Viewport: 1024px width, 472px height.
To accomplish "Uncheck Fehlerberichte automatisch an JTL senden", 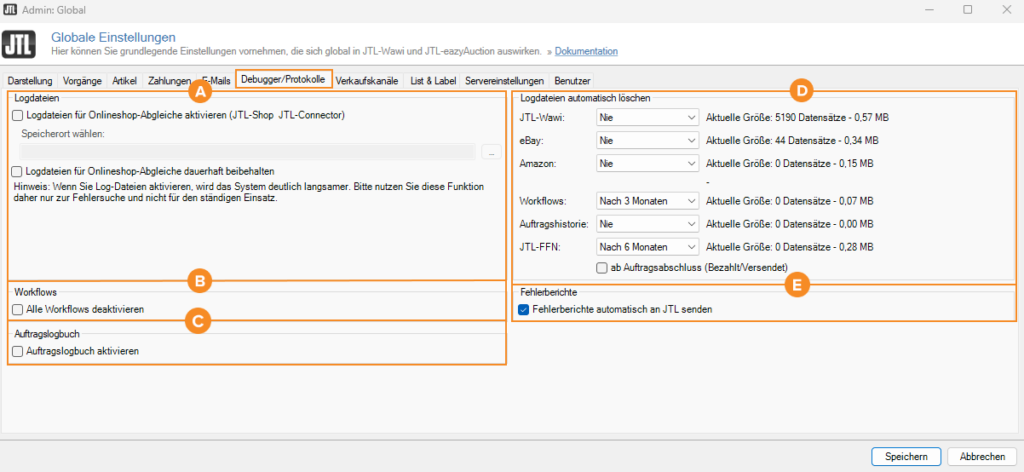I will (x=522, y=310).
